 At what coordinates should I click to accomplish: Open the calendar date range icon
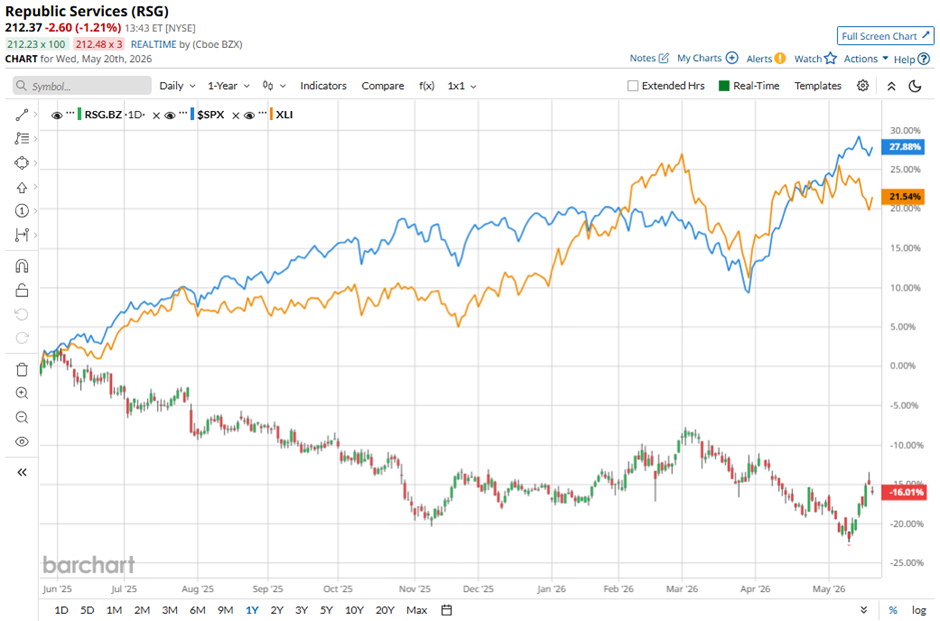(x=447, y=610)
